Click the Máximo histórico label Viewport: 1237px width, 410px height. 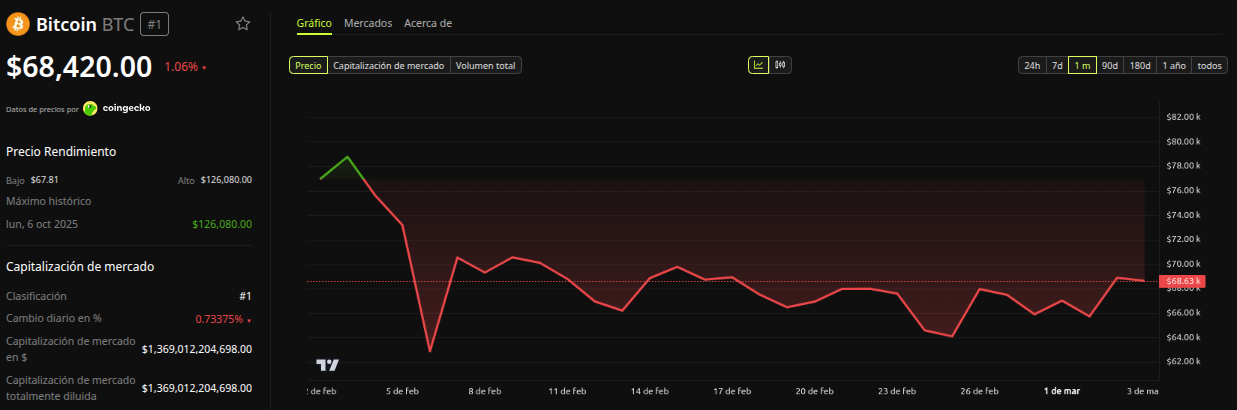tap(48, 201)
